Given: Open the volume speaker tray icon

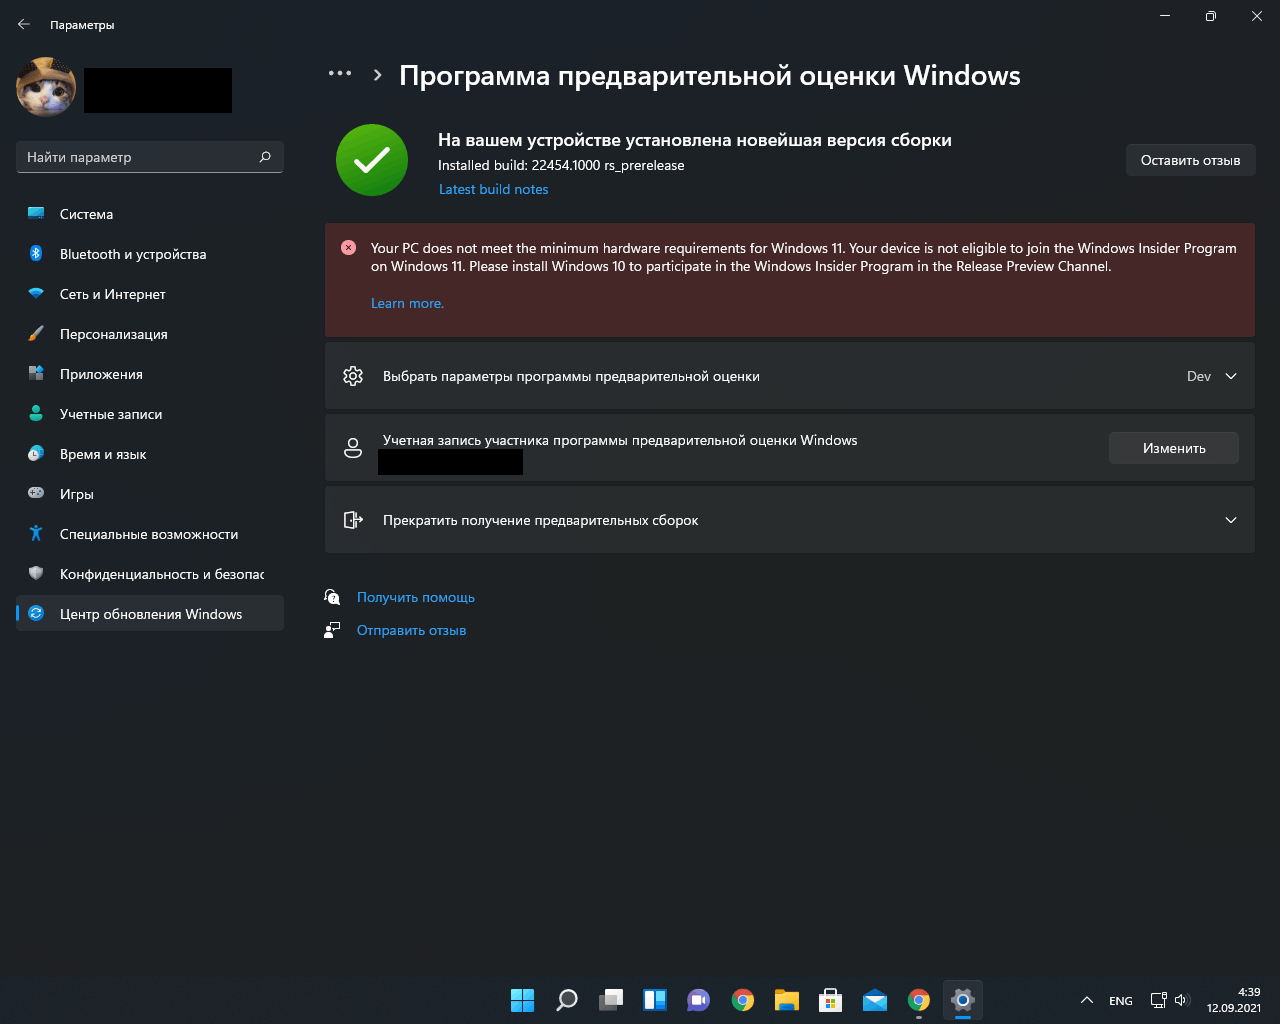Looking at the screenshot, I should (1182, 1000).
